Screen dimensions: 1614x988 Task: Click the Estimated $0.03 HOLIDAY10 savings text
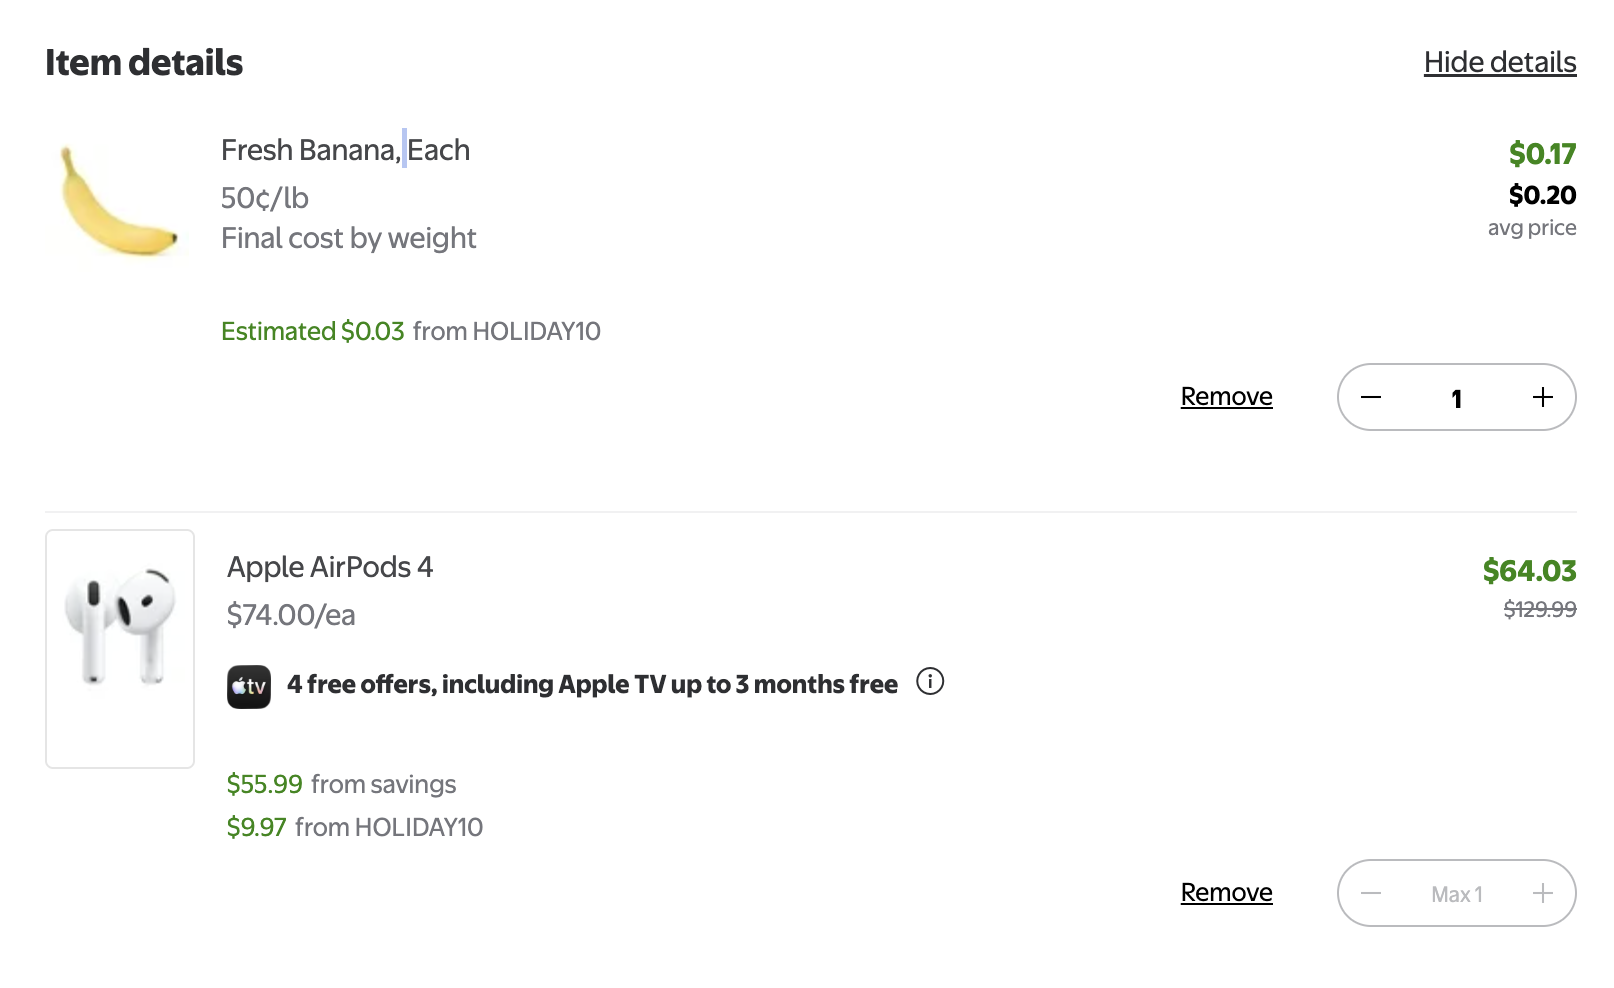pyautogui.click(x=410, y=331)
